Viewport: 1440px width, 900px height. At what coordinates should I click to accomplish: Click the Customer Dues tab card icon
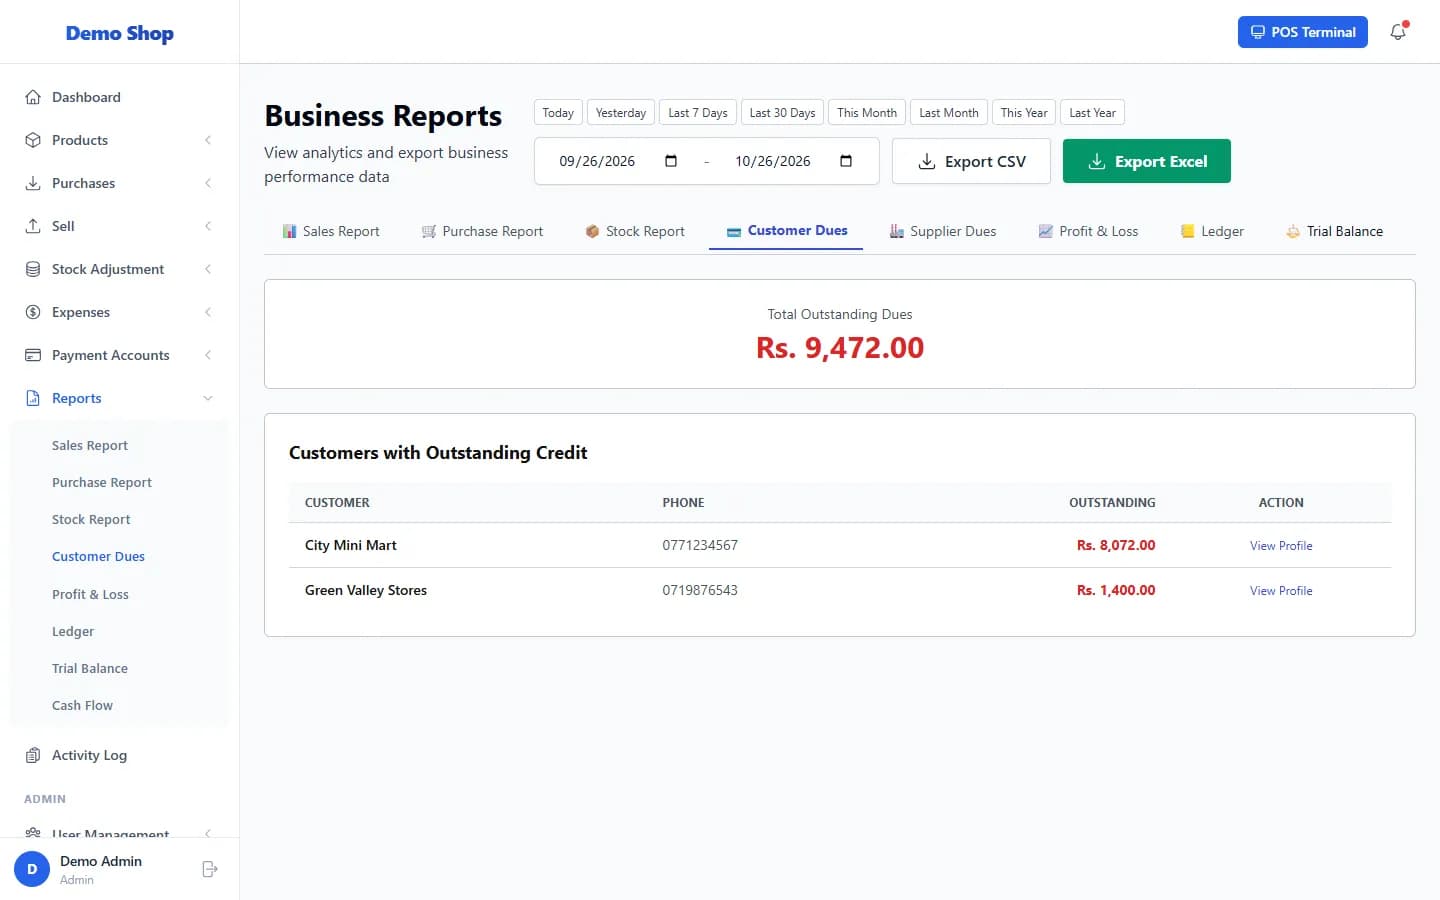pyautogui.click(x=734, y=231)
